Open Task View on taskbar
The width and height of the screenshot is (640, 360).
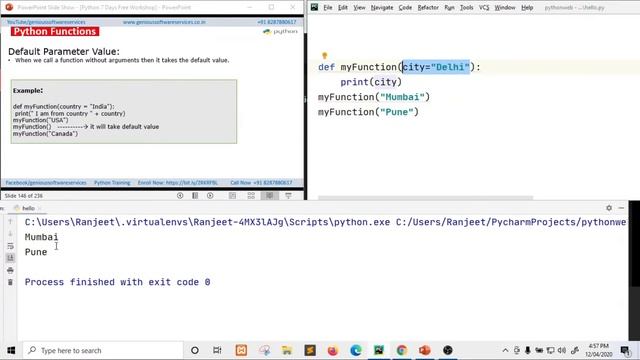coord(217,350)
